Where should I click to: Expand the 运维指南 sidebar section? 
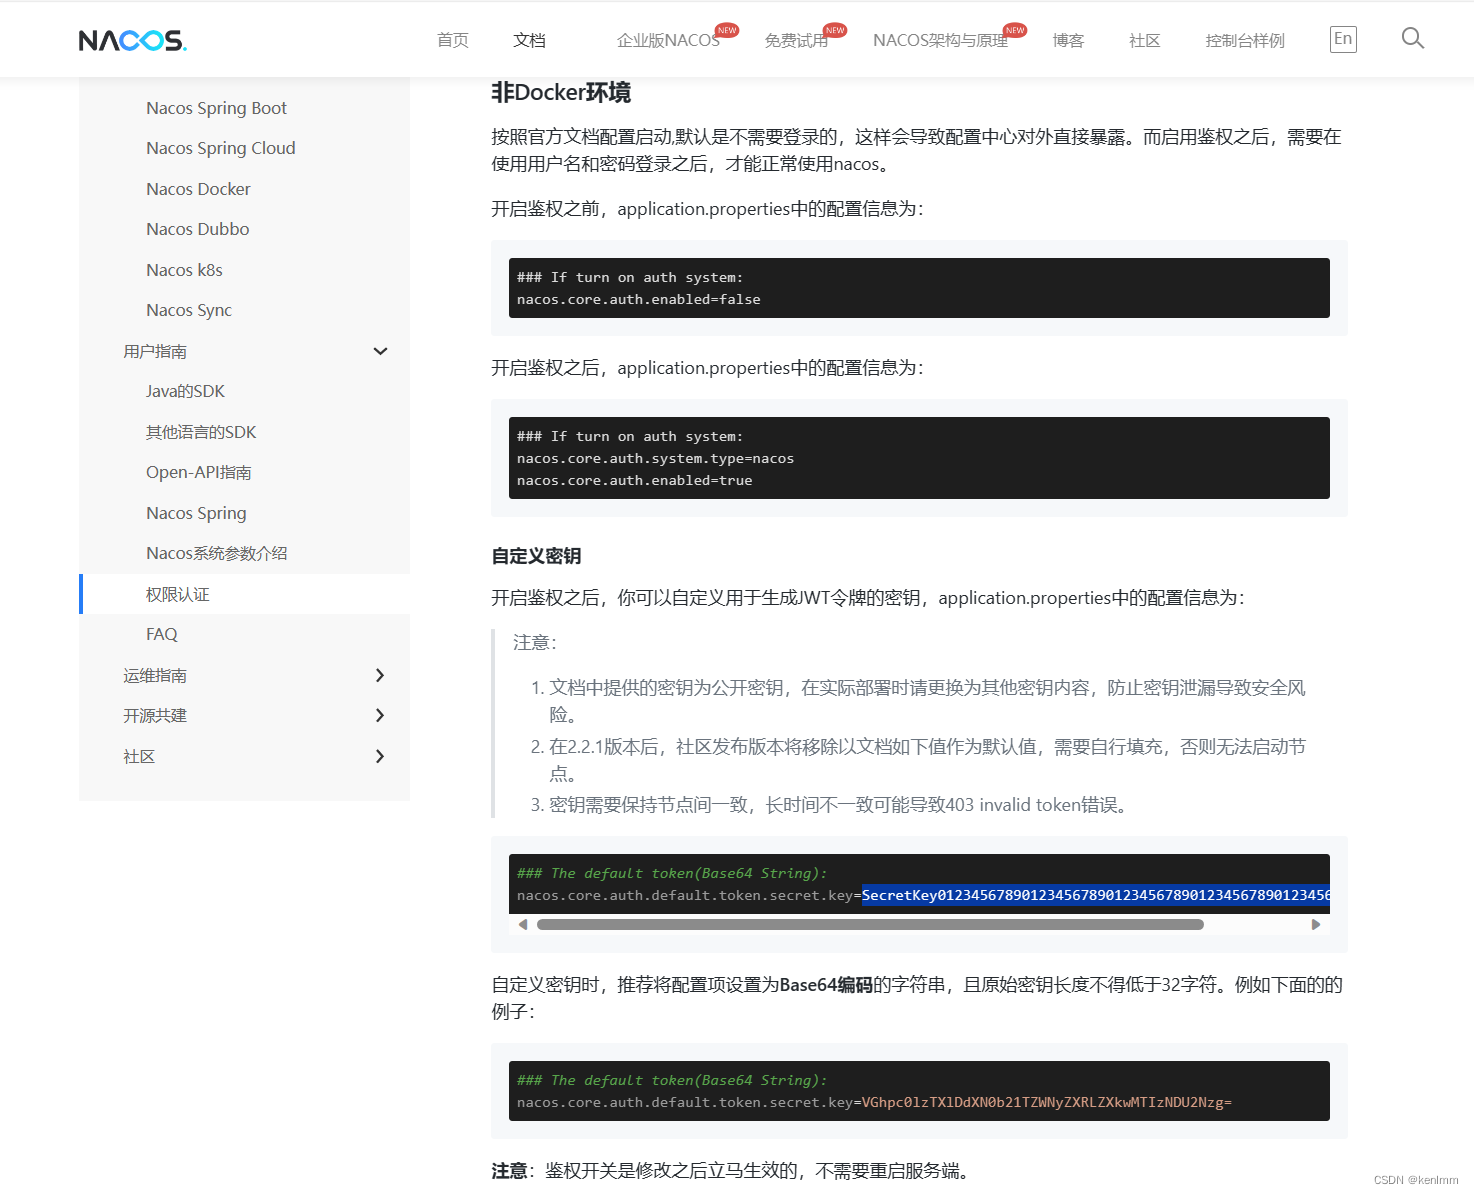point(380,675)
